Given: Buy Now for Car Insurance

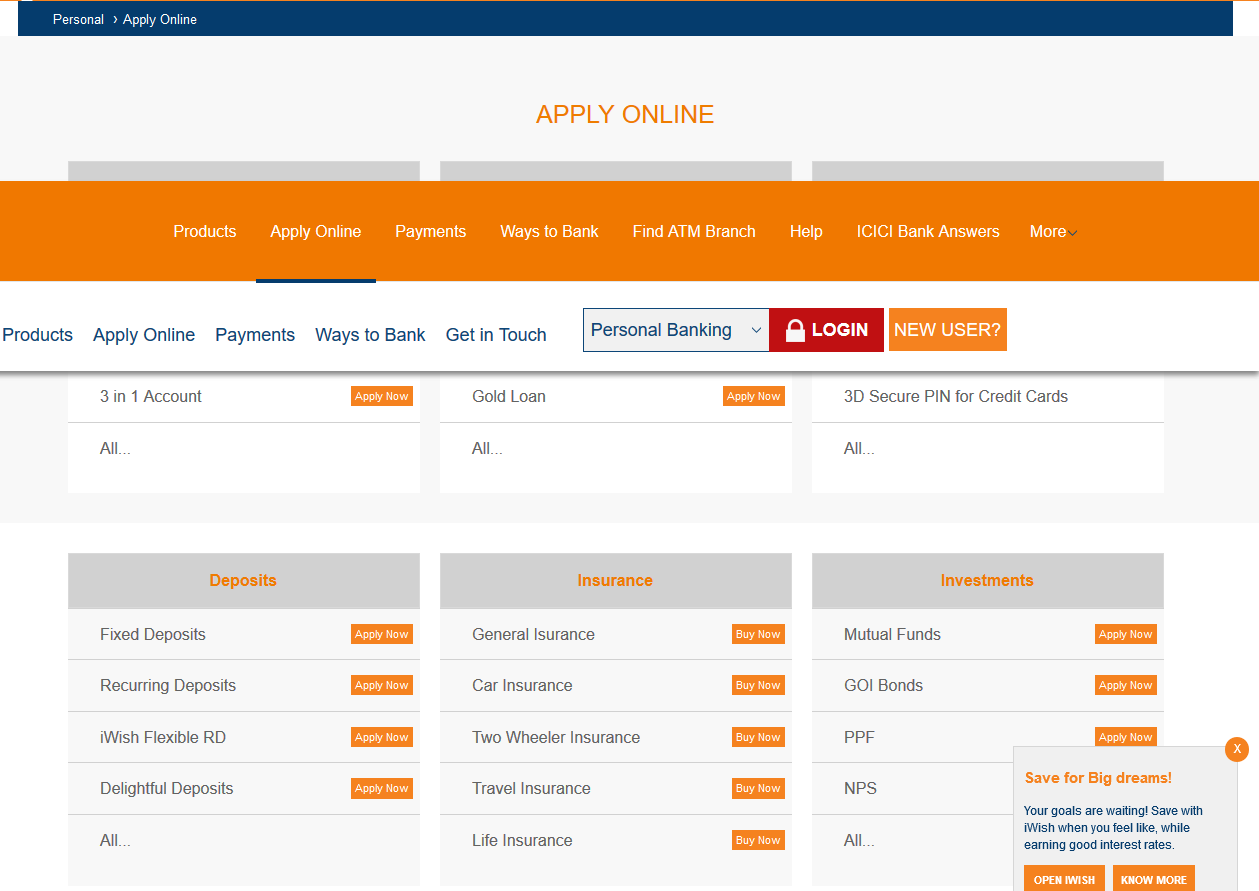Looking at the screenshot, I should click(758, 685).
